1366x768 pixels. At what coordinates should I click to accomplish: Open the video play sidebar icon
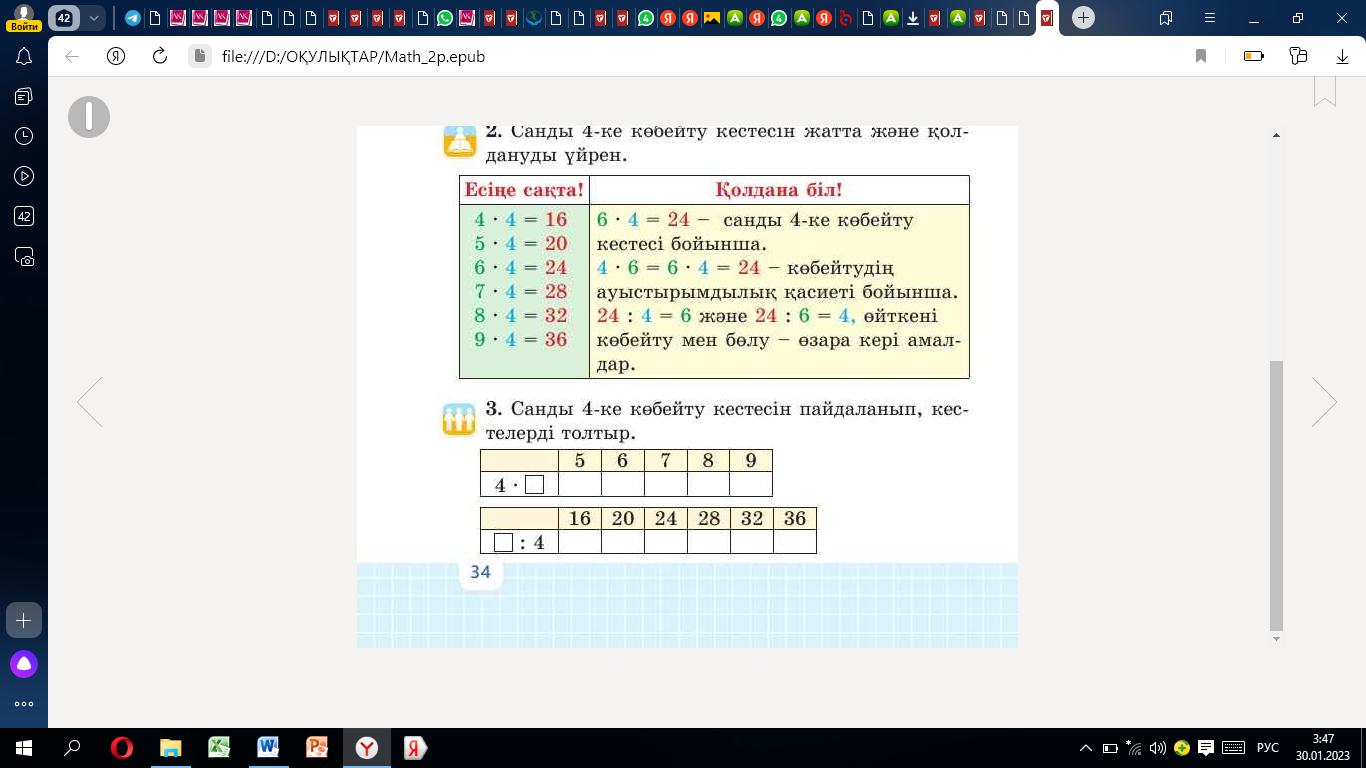point(24,176)
